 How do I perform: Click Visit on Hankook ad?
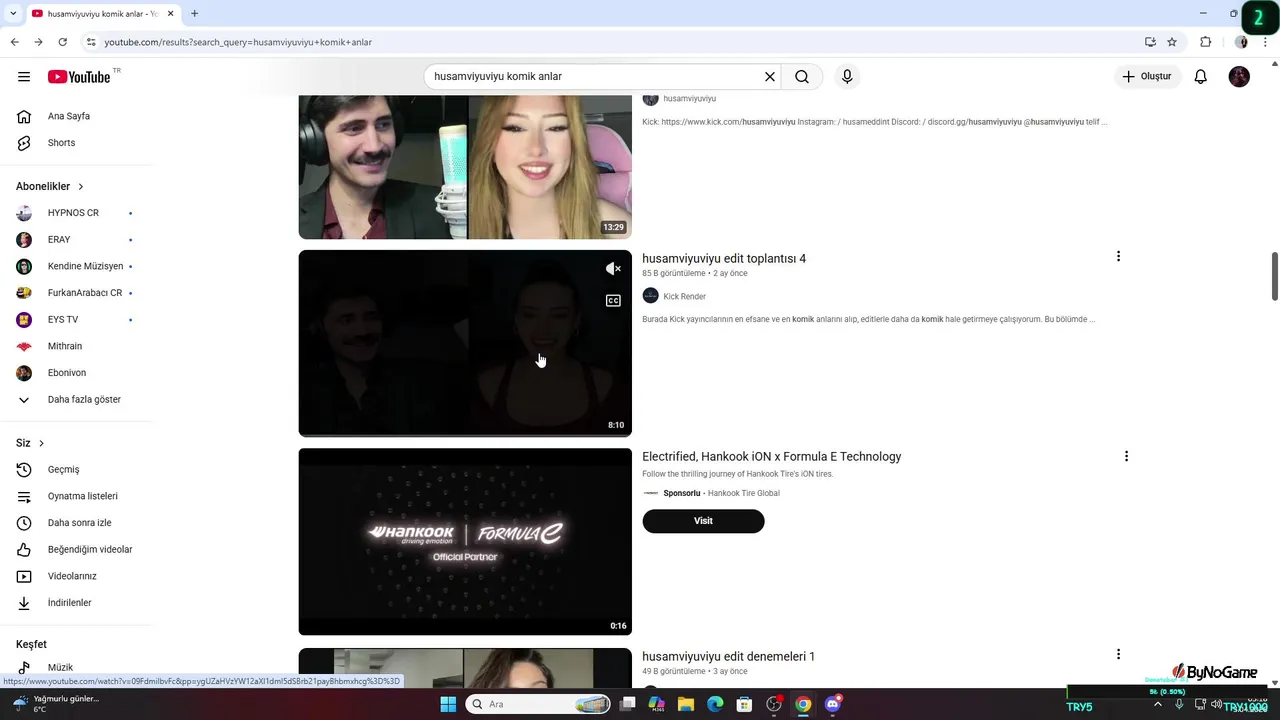[703, 521]
